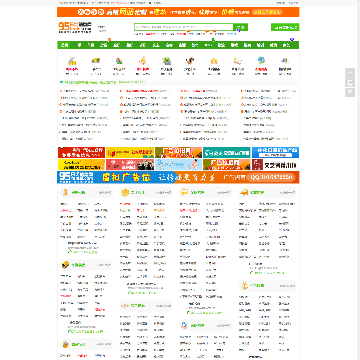Open the green building category icon

(166, 61)
